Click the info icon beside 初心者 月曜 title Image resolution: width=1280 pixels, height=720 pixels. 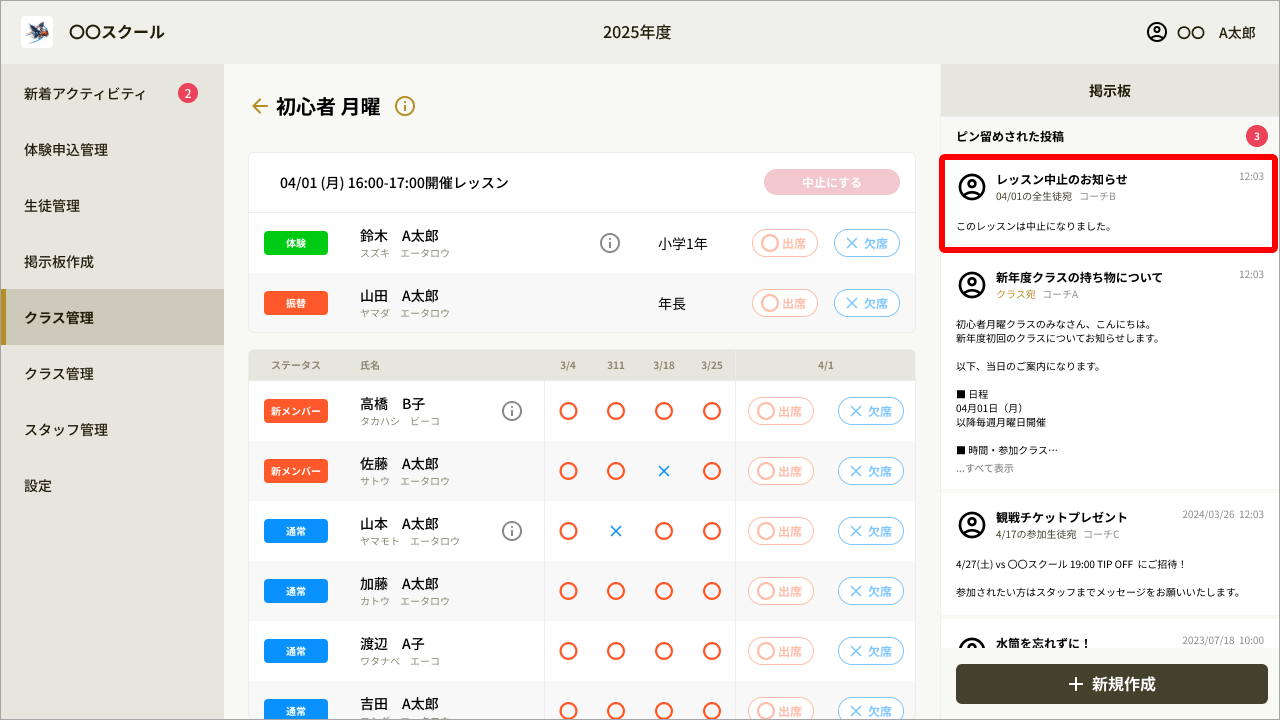point(404,105)
